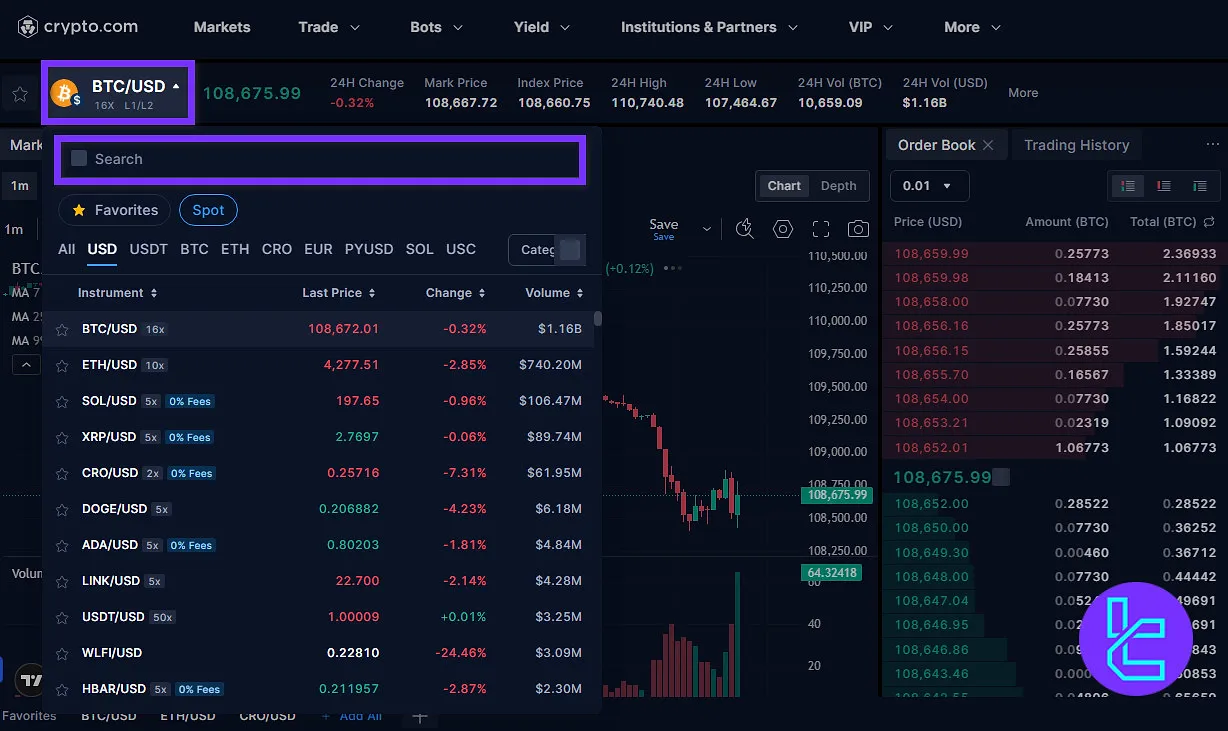This screenshot has width=1228, height=731.
Task: Star the SOL/USD row as favorite
Action: pos(62,401)
